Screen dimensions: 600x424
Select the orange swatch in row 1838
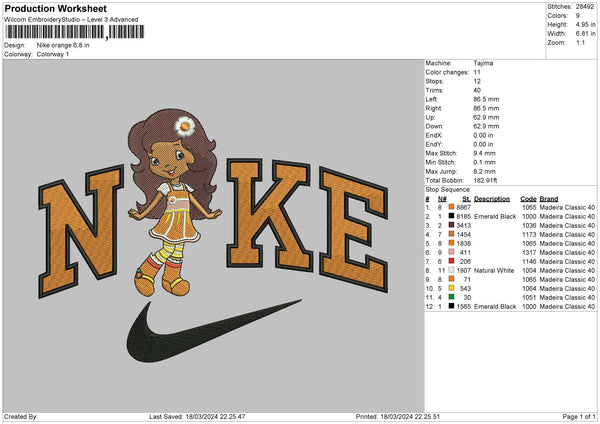point(452,243)
